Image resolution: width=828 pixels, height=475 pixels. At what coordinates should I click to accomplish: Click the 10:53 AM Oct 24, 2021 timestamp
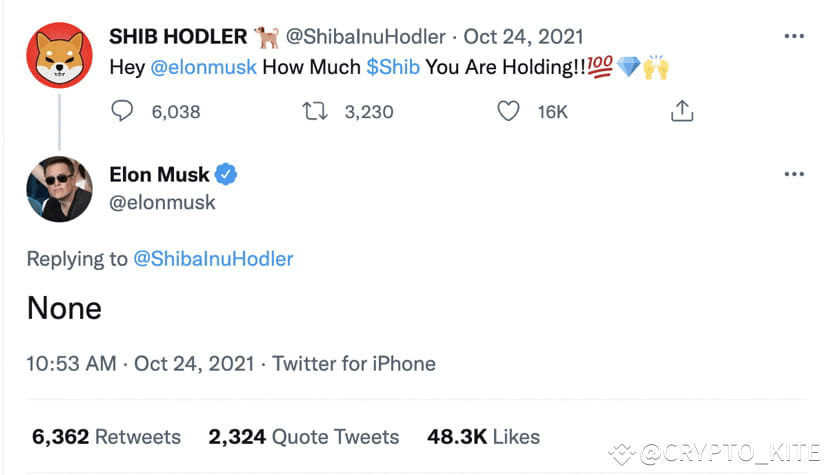coord(137,363)
